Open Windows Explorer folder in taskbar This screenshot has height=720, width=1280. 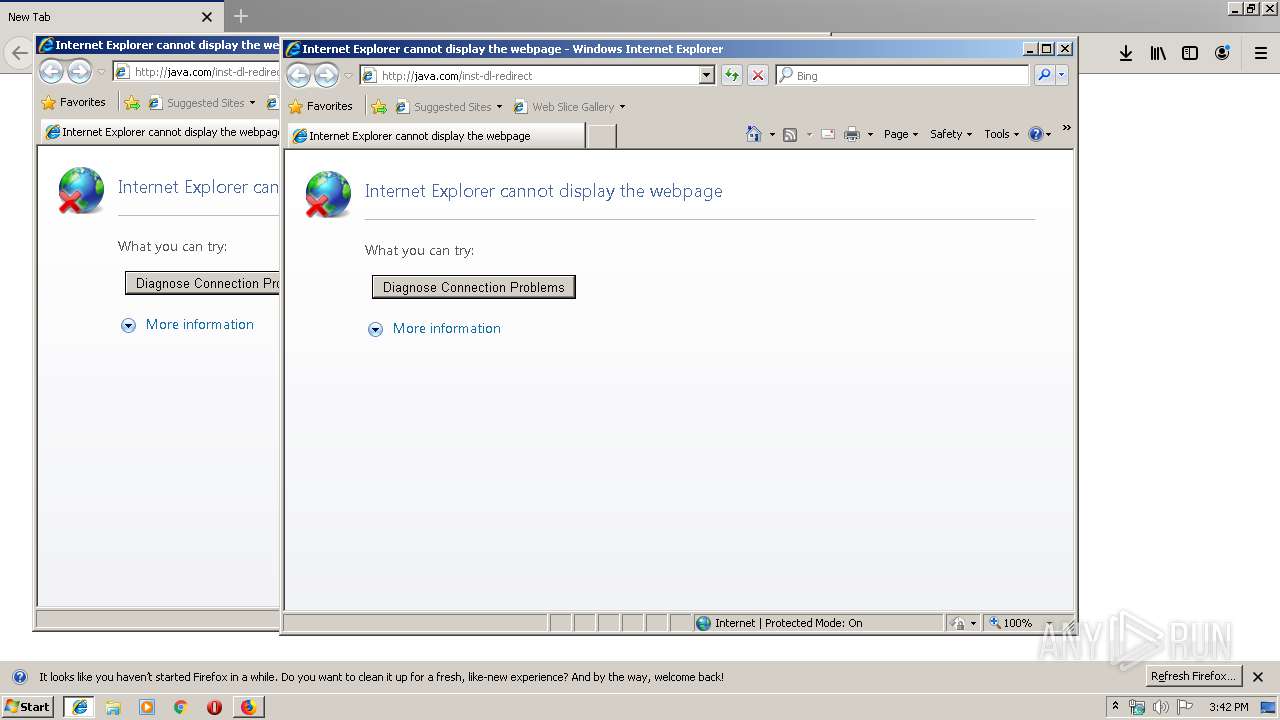point(113,706)
